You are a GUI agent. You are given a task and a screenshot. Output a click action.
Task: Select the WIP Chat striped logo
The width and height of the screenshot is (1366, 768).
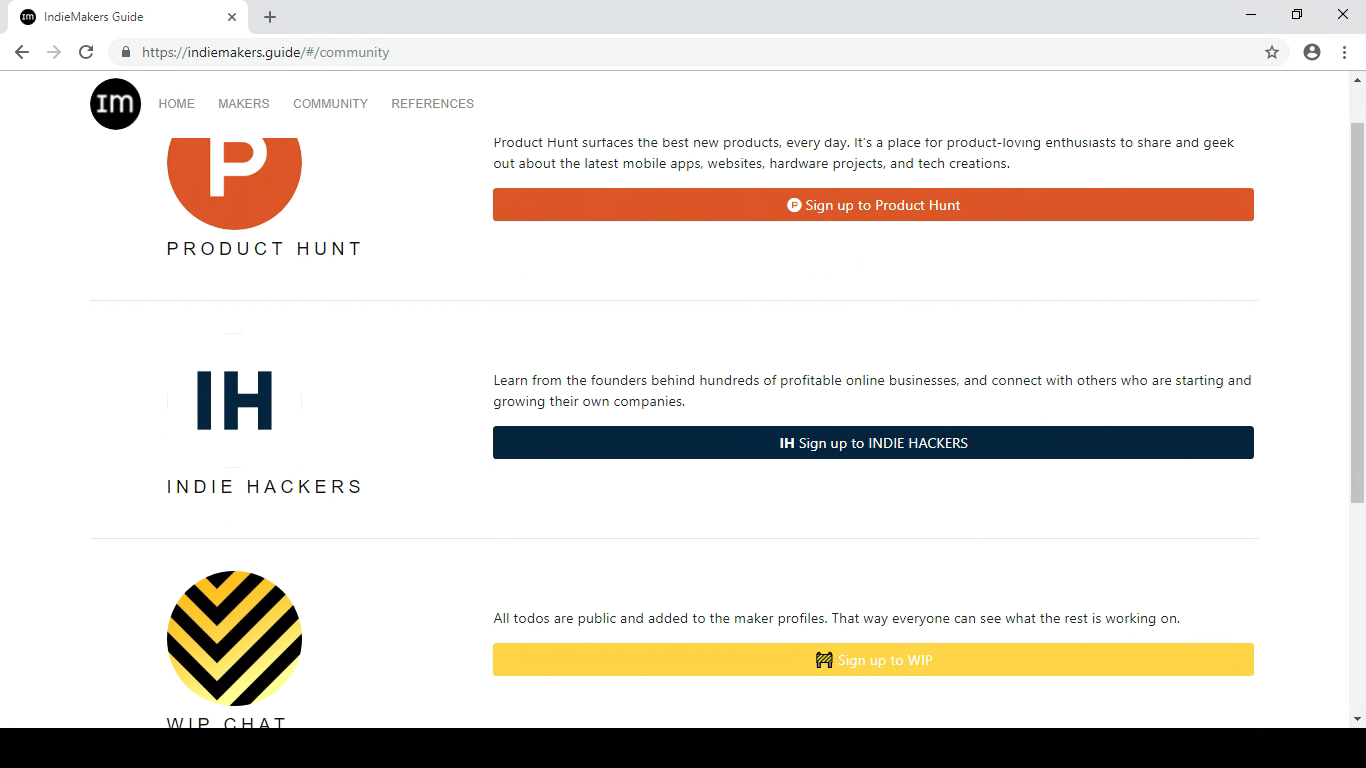click(234, 639)
